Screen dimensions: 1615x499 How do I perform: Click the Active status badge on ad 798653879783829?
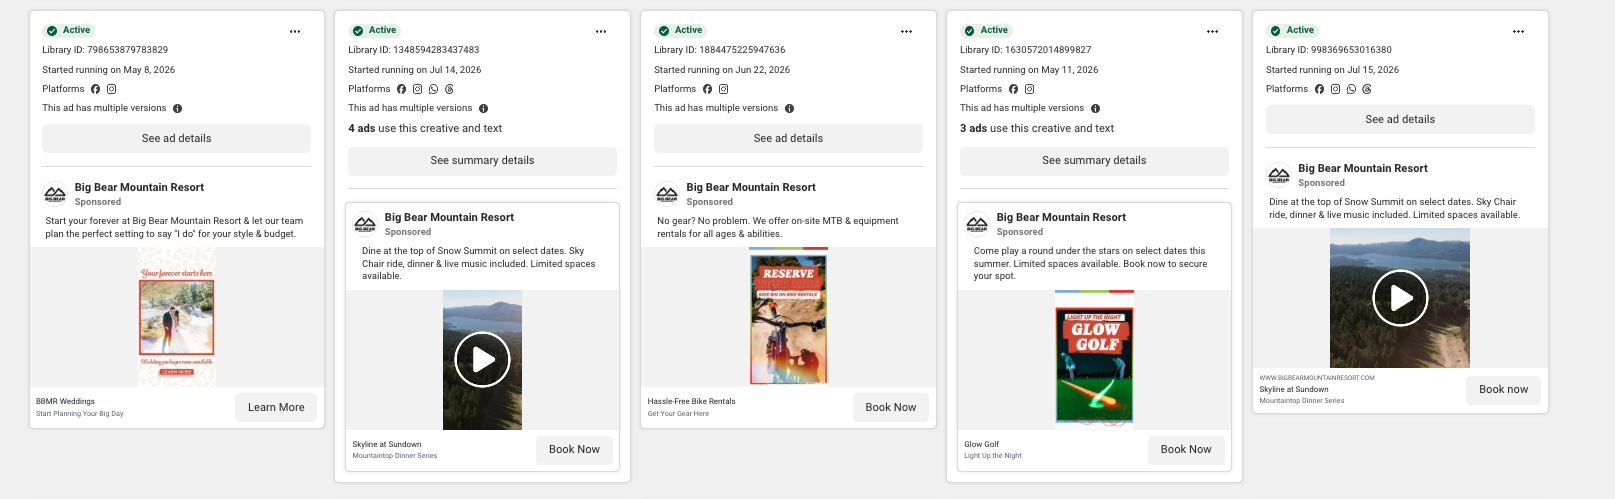pos(69,30)
